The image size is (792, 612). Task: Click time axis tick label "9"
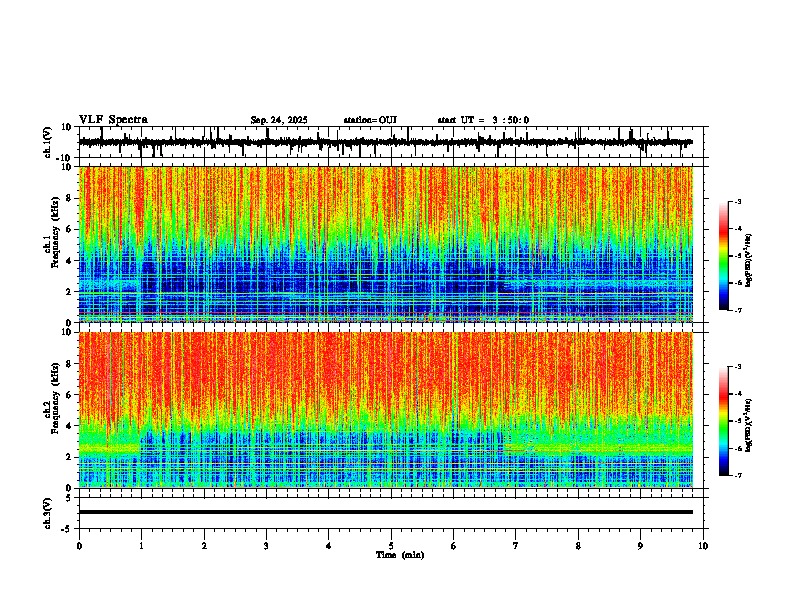pos(641,546)
